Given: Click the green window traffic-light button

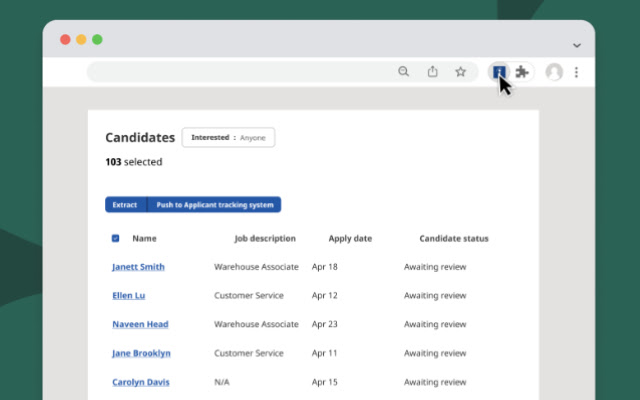Looking at the screenshot, I should coord(97,40).
